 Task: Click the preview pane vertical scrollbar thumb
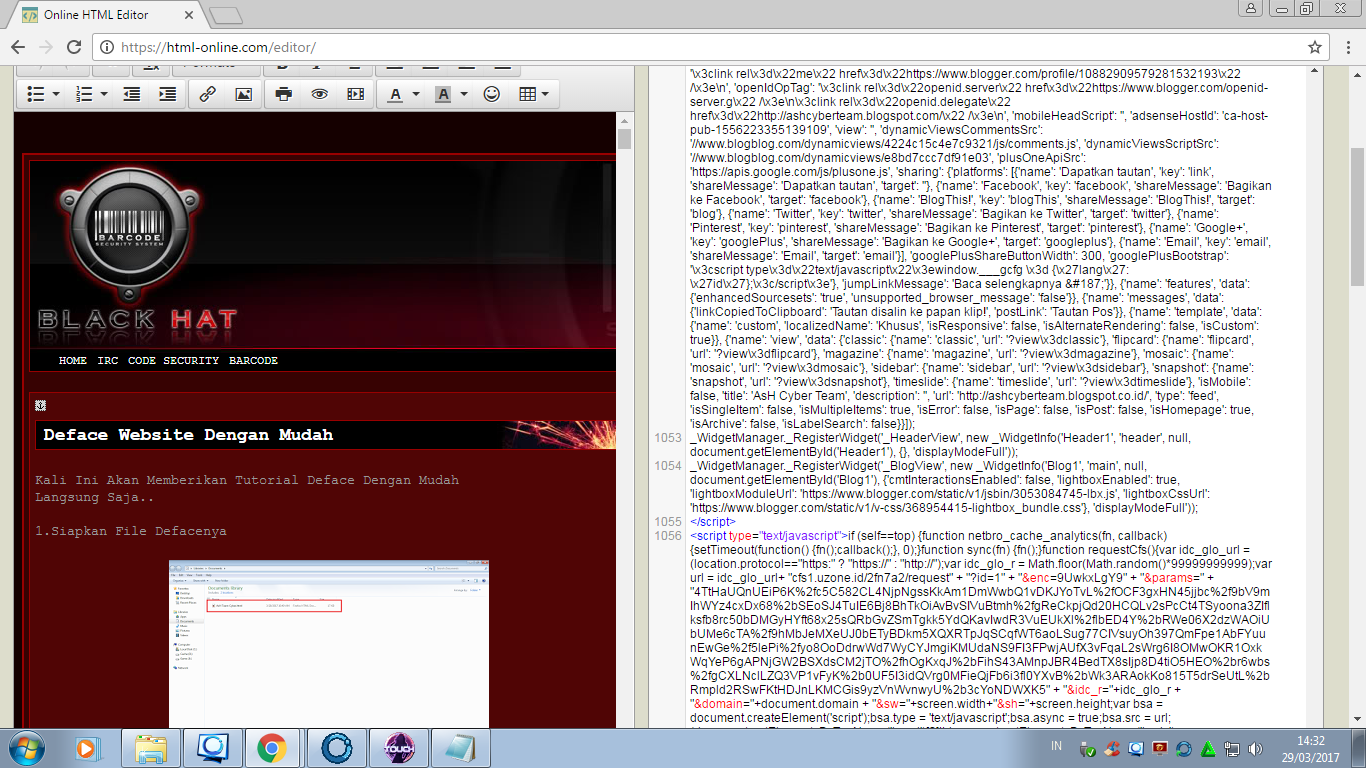point(624,138)
